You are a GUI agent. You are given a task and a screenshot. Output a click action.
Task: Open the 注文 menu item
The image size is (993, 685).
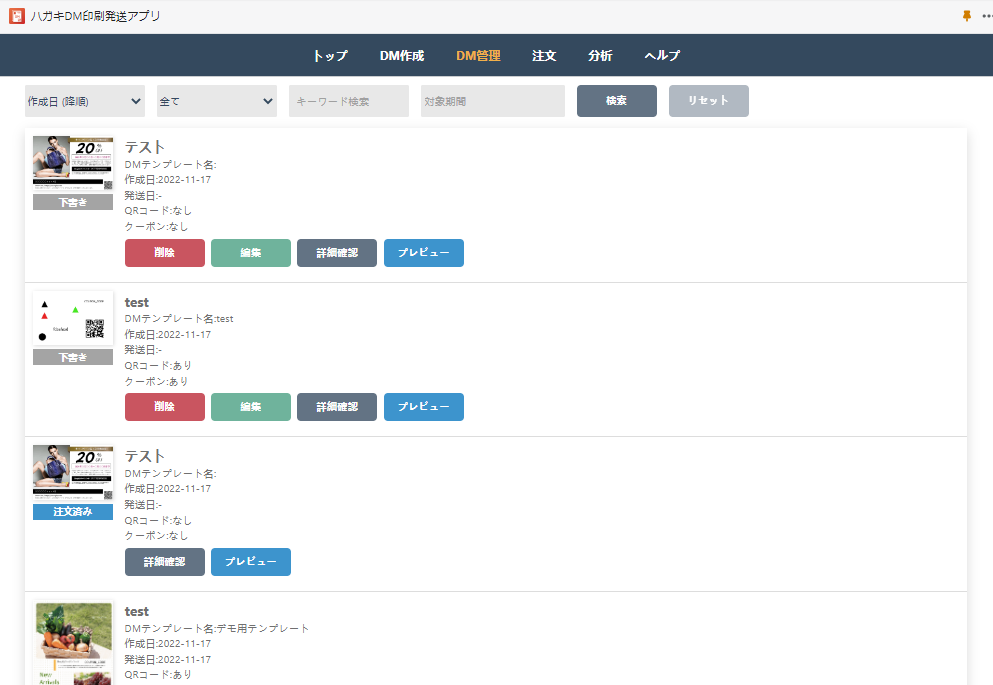coord(544,56)
